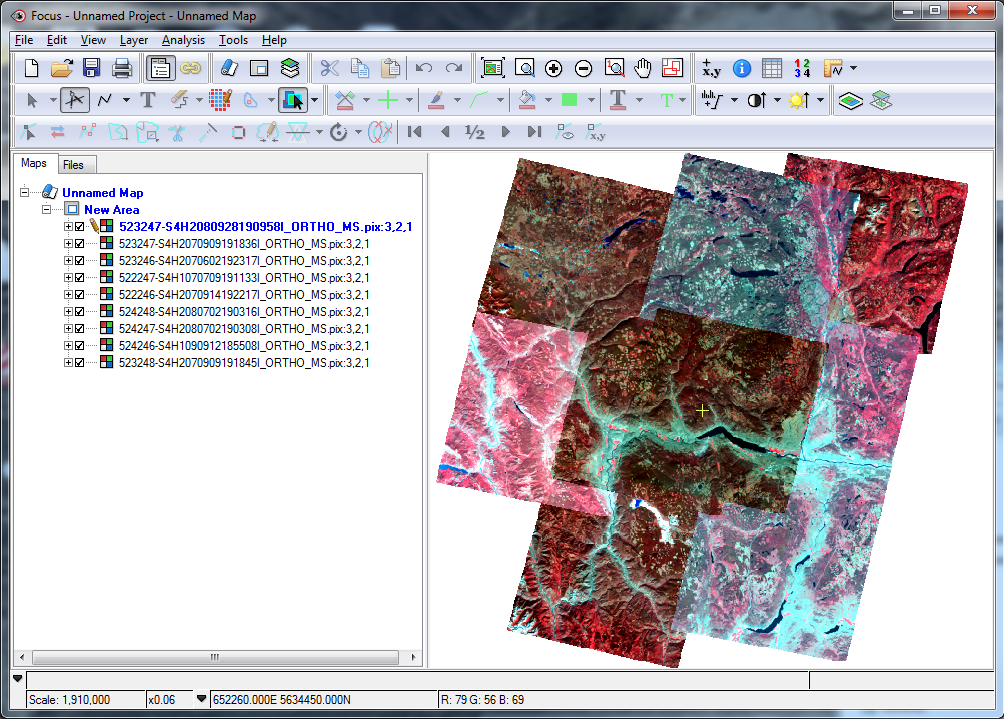Collapse the Unnamed Map tree node
The height and width of the screenshot is (719, 1004).
pyautogui.click(x=24, y=192)
